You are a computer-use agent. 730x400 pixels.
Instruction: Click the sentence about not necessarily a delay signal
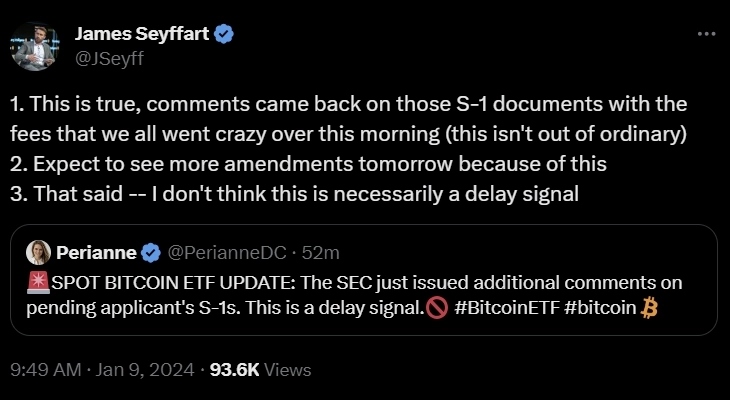296,194
